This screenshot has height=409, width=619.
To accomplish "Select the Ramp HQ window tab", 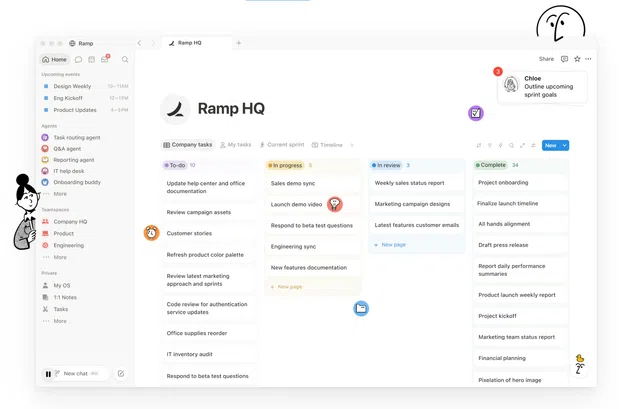I will pos(196,43).
